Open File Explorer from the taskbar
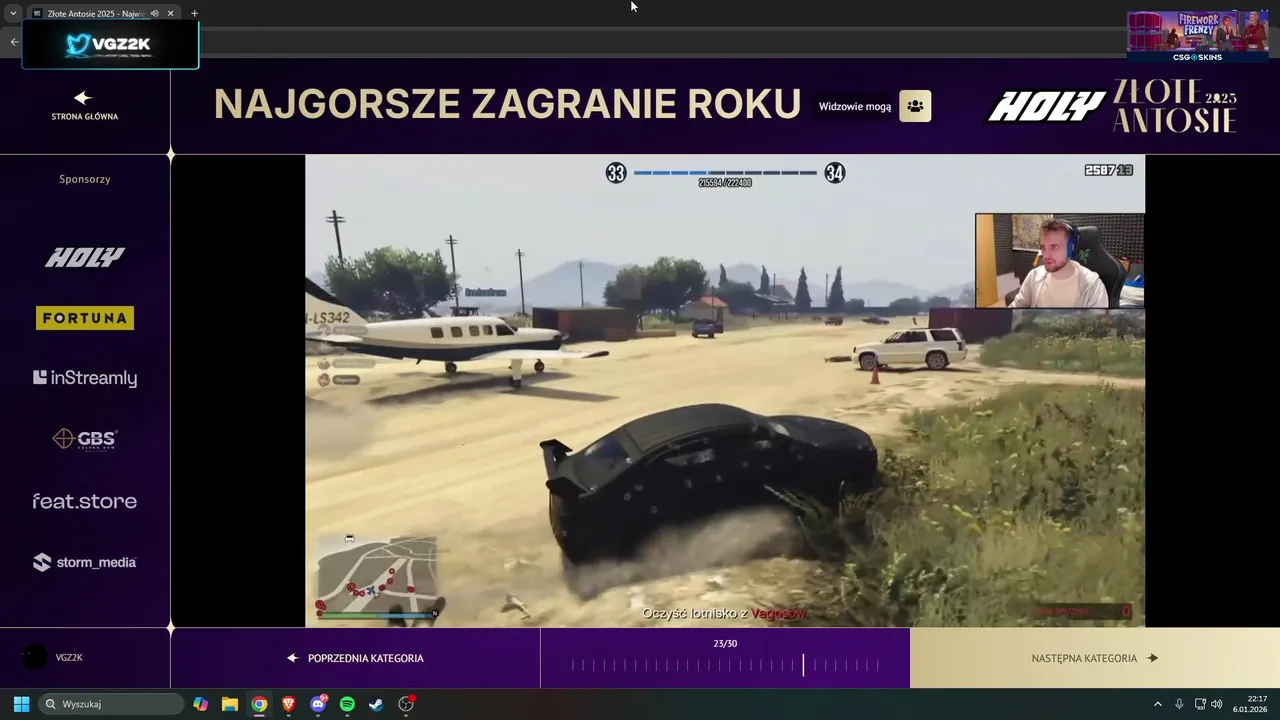1280x720 pixels. click(229, 704)
